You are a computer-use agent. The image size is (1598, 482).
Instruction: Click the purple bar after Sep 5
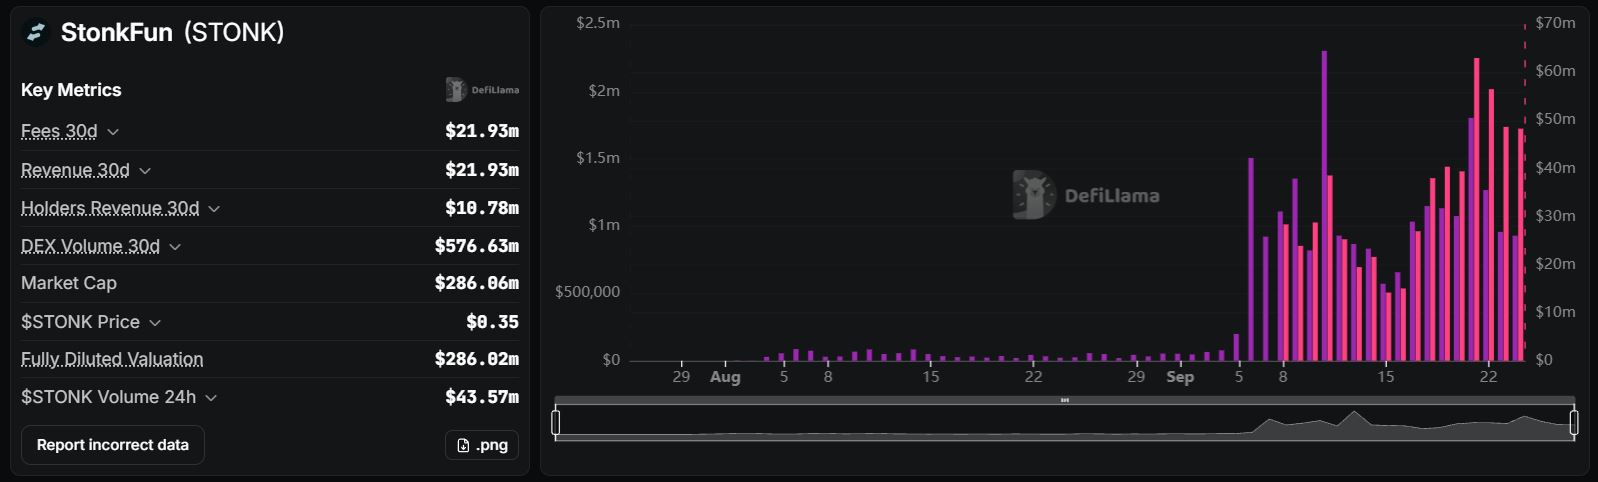coord(1250,260)
